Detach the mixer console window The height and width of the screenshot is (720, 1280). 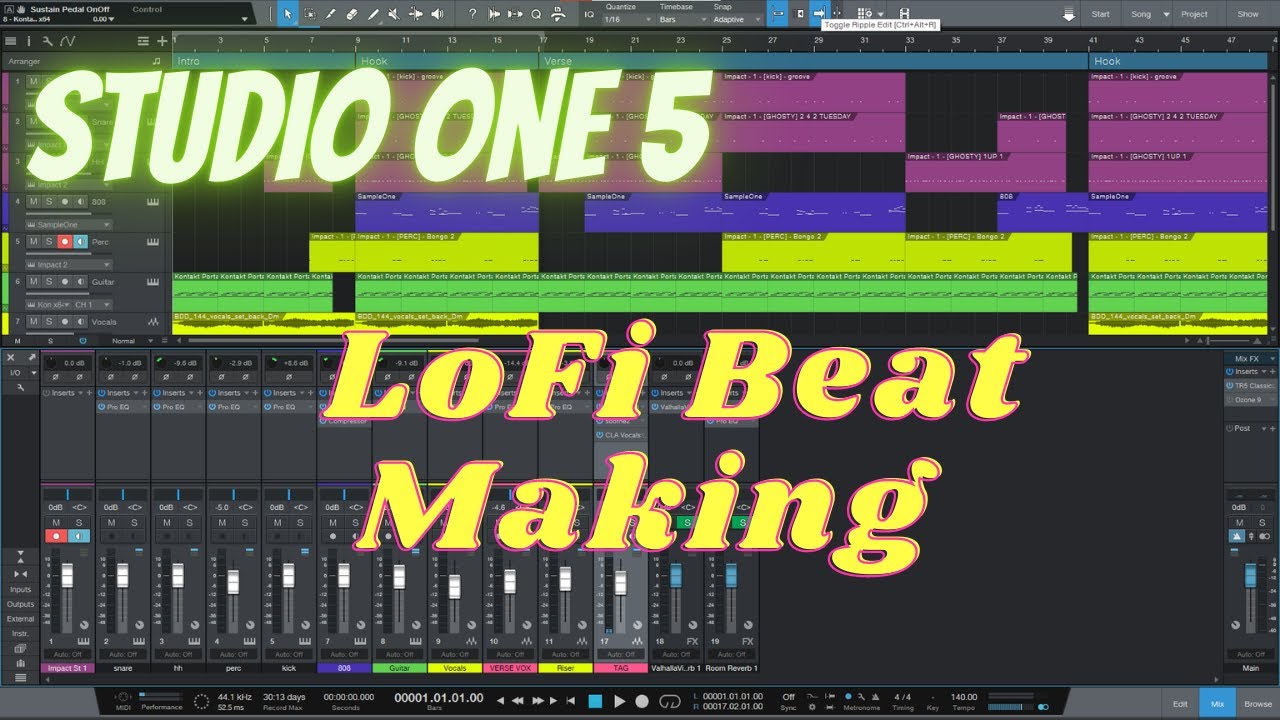pos(32,357)
